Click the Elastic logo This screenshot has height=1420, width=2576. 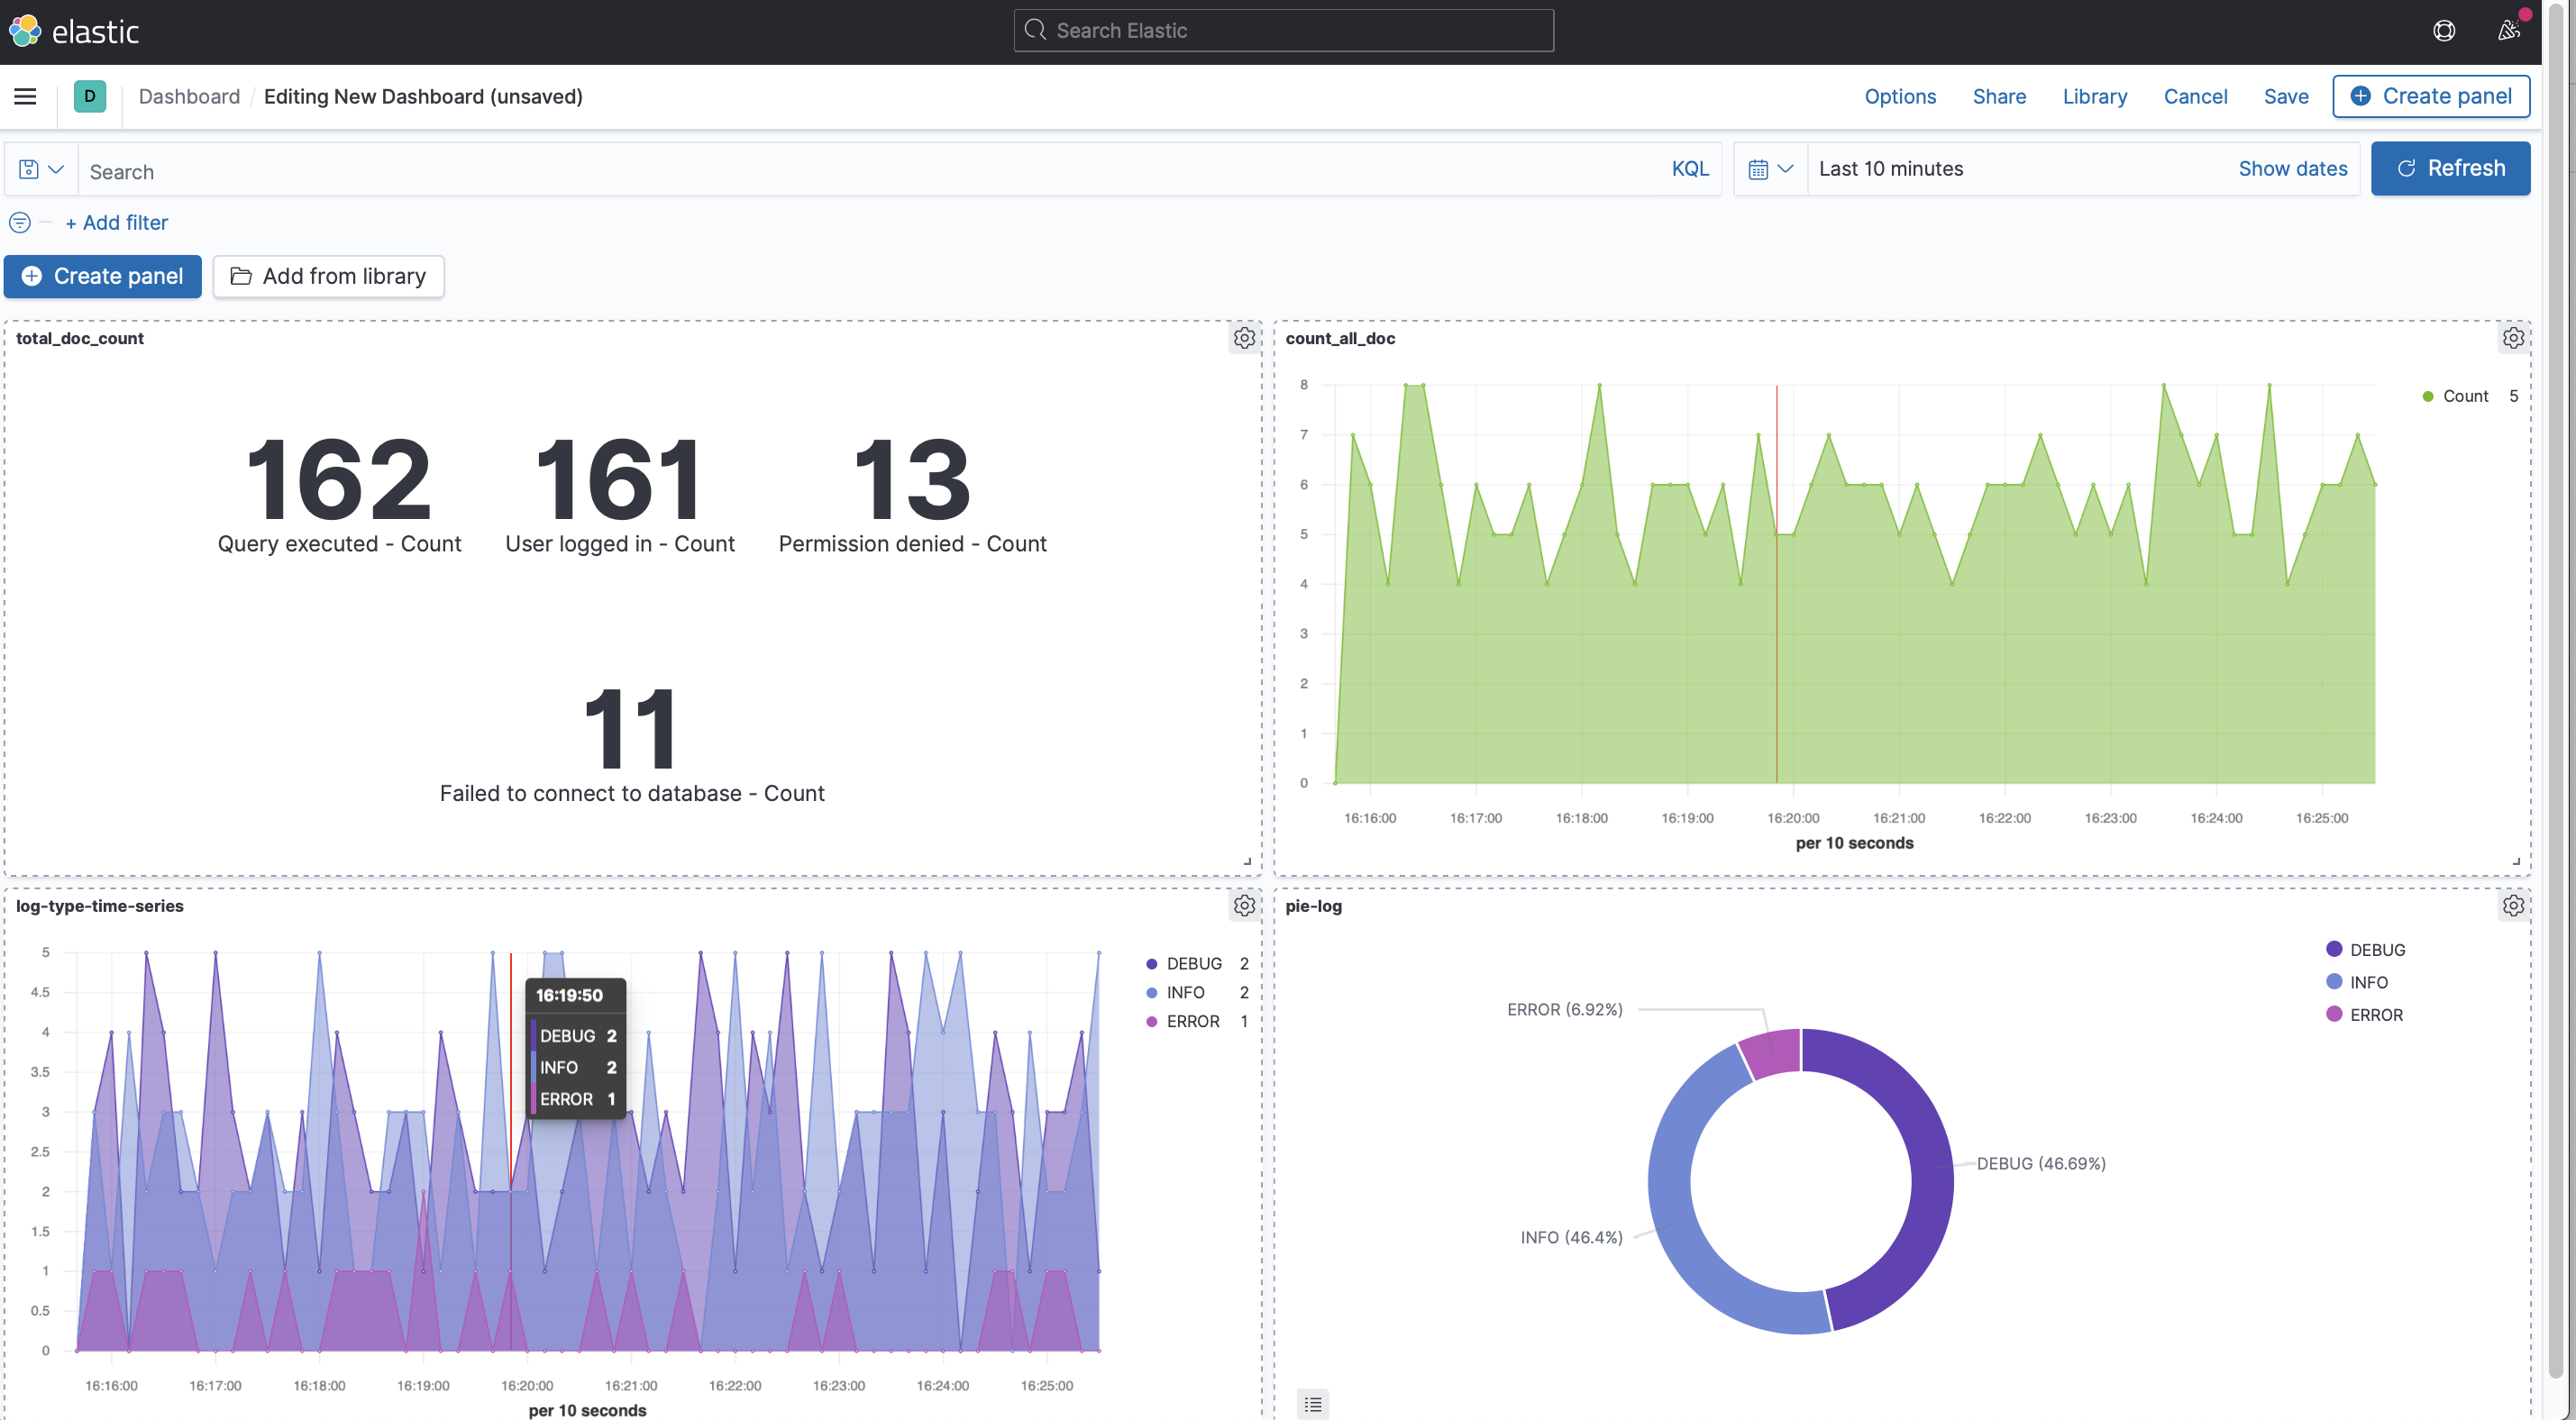coord(74,31)
